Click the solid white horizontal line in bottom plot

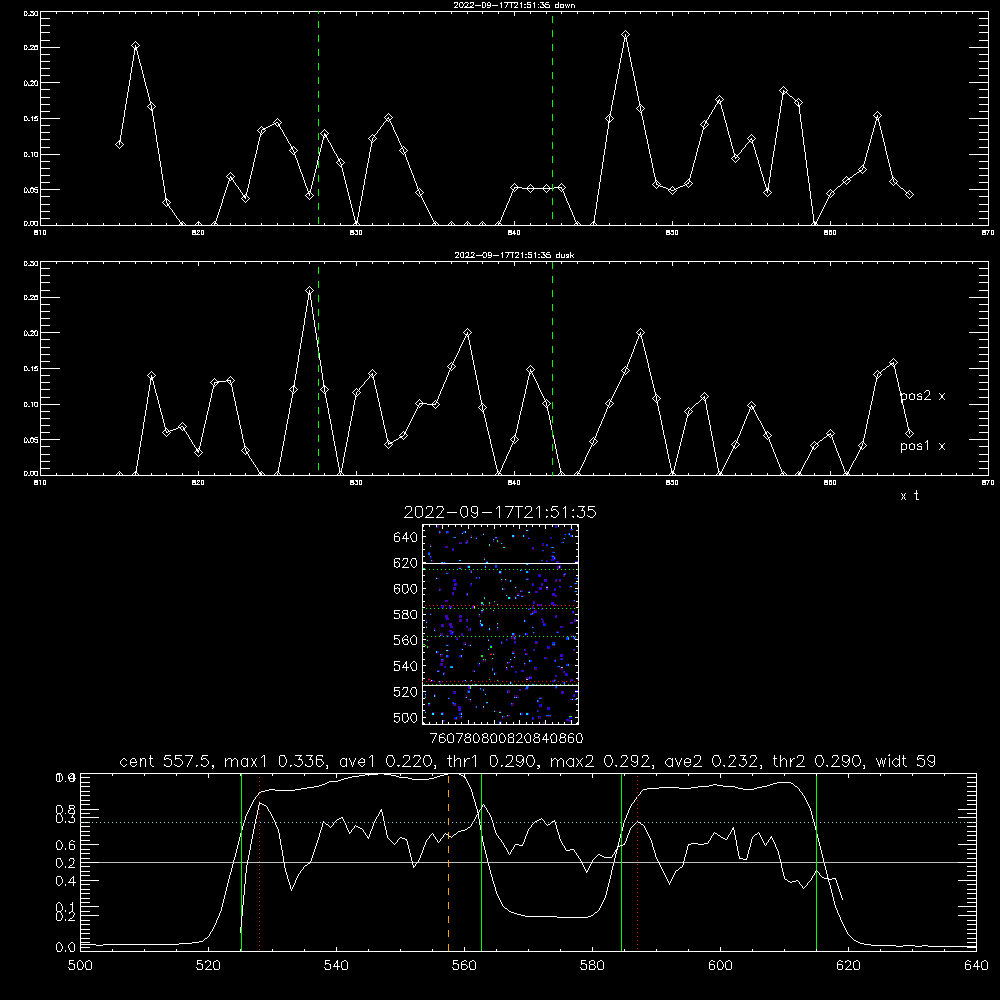[528, 862]
